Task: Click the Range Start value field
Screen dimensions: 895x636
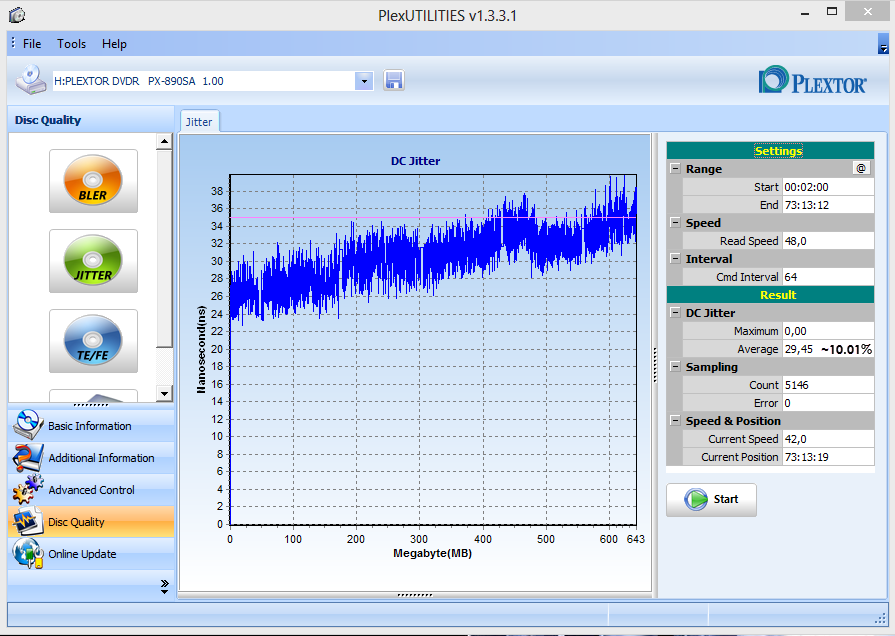Action: [x=828, y=187]
